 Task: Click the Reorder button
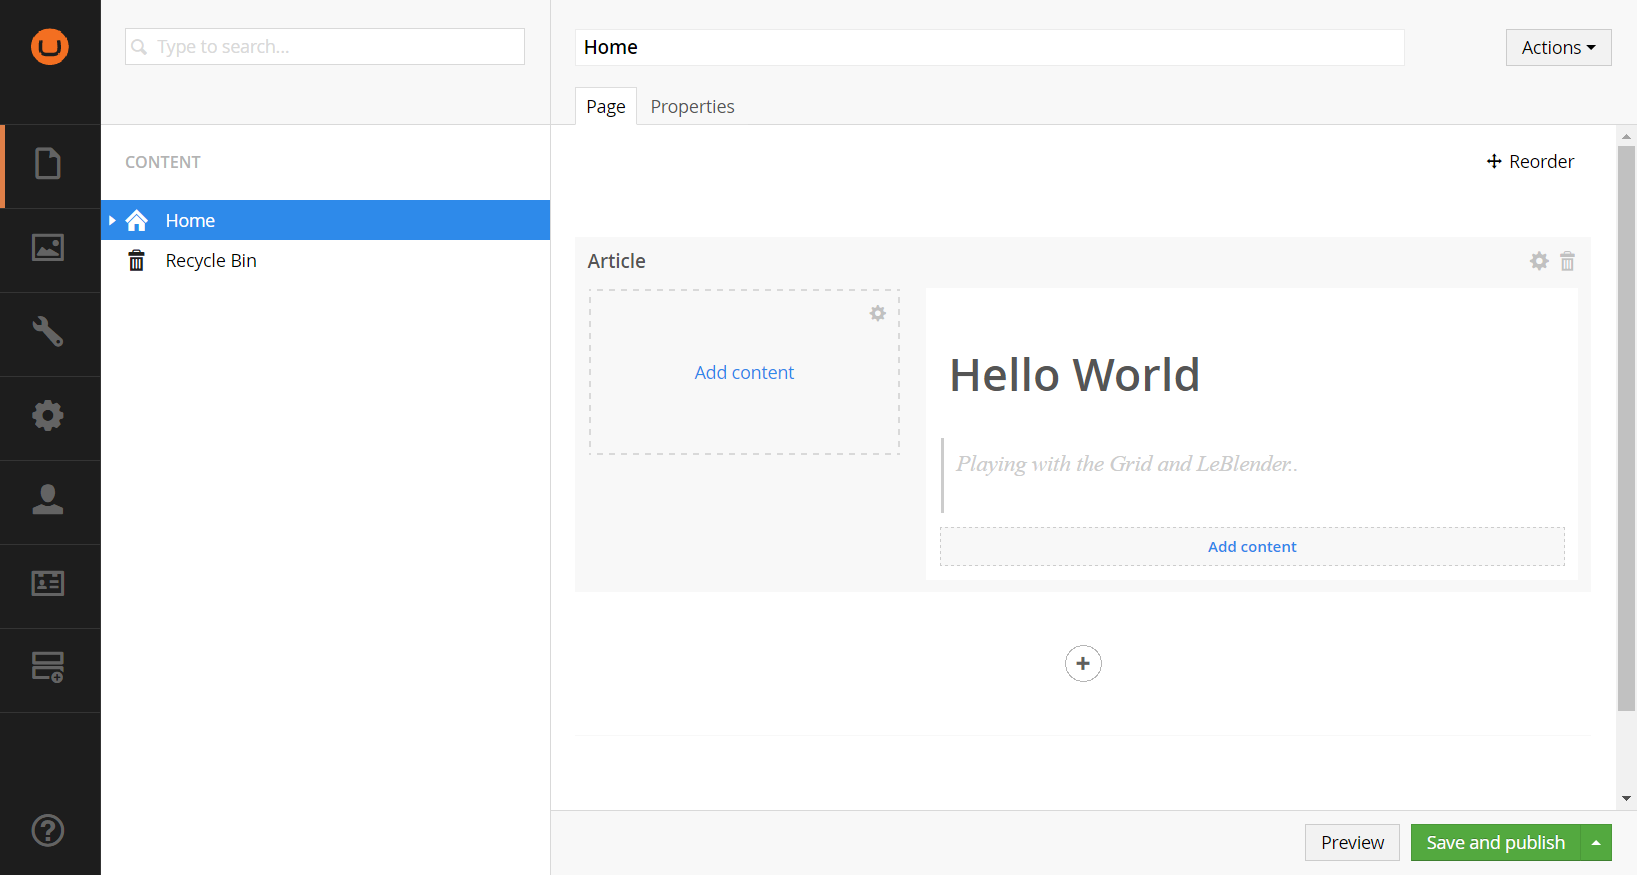coord(1530,161)
